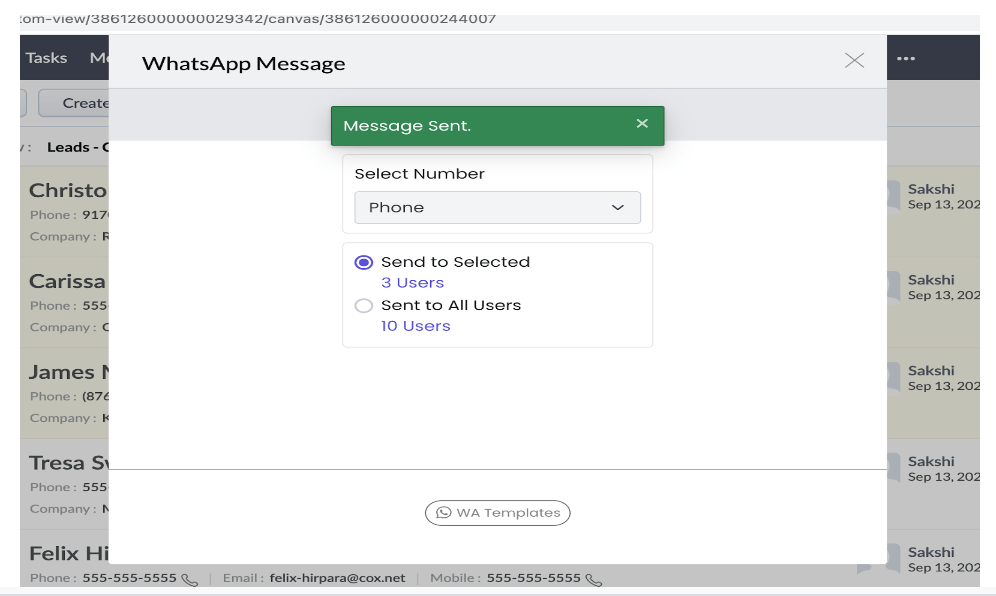Open the more options ellipsis in the top bar
Image resolution: width=996 pixels, height=596 pixels.
[906, 58]
